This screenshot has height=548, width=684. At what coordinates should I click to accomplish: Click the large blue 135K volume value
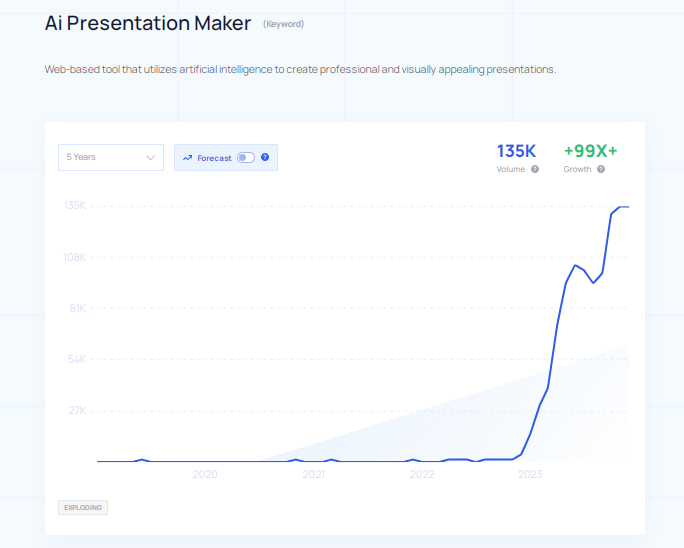(x=517, y=151)
